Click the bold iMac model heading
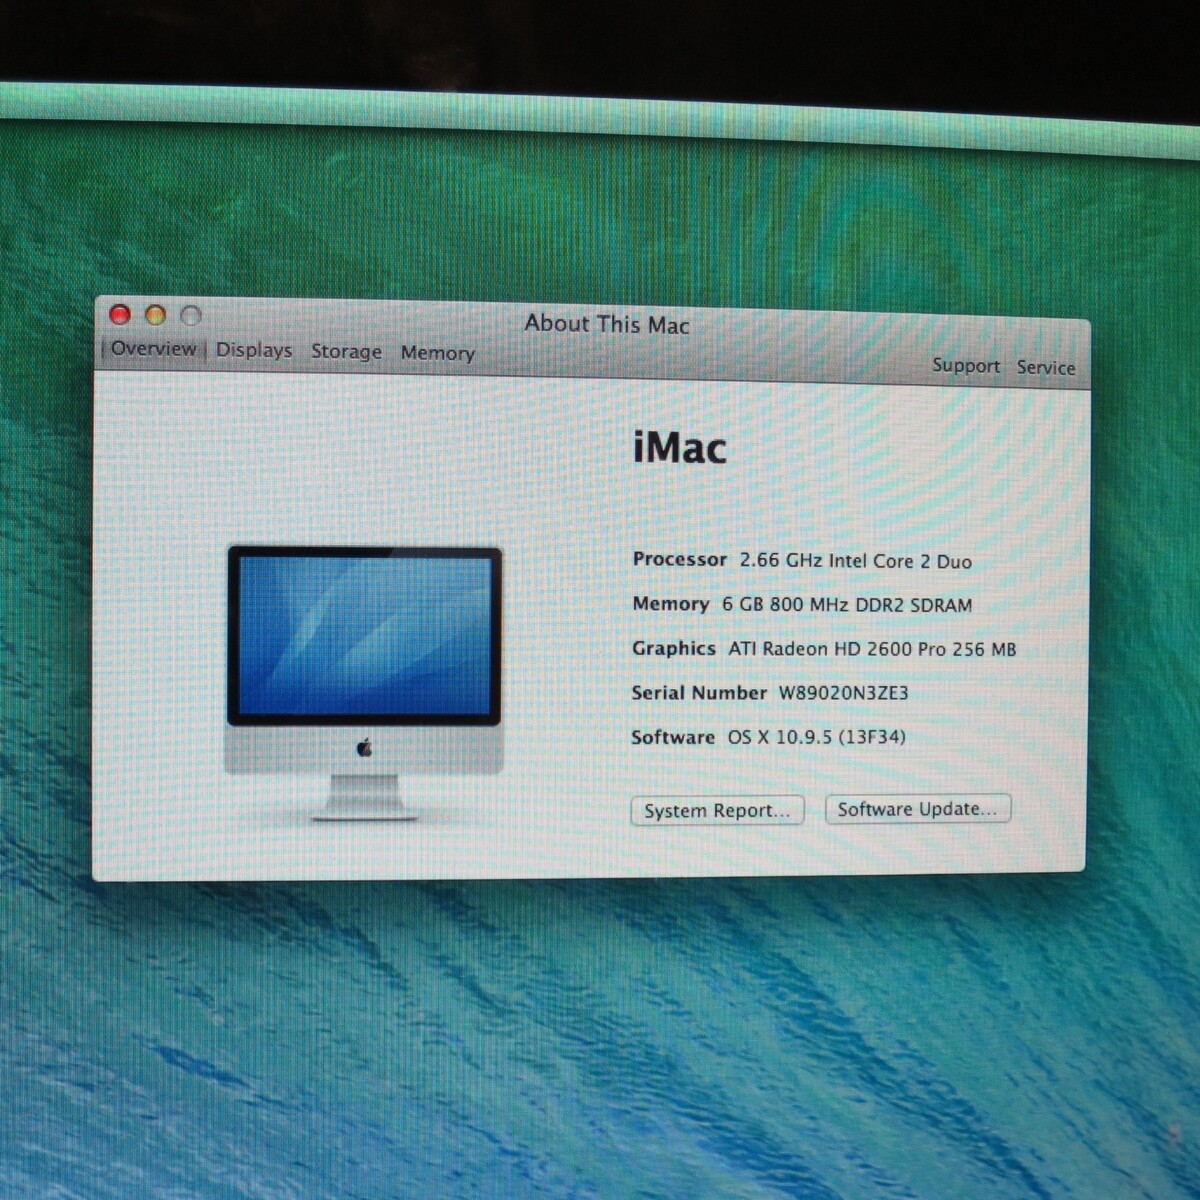The width and height of the screenshot is (1200, 1200). pos(680,448)
